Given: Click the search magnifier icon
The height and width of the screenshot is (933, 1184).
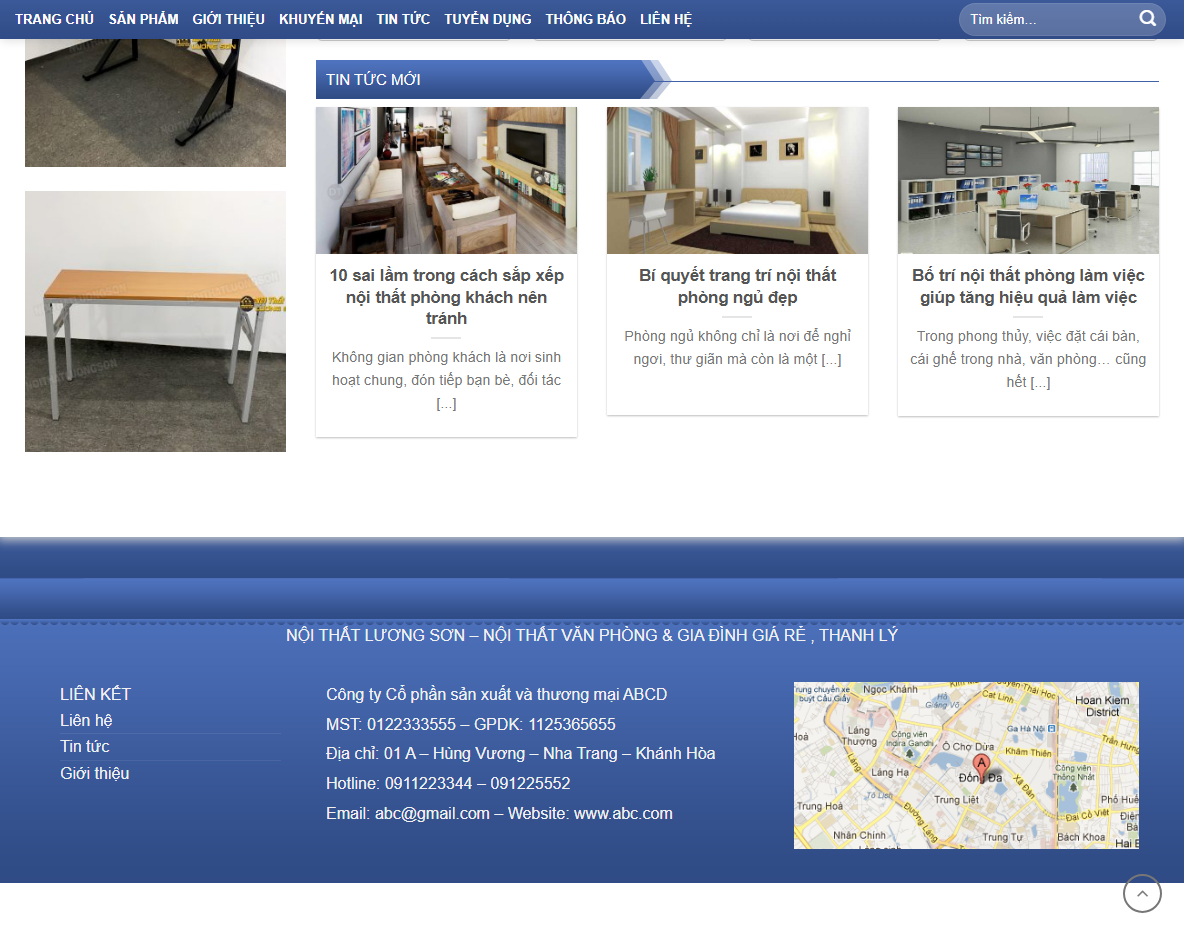Looking at the screenshot, I should coord(1146,18).
